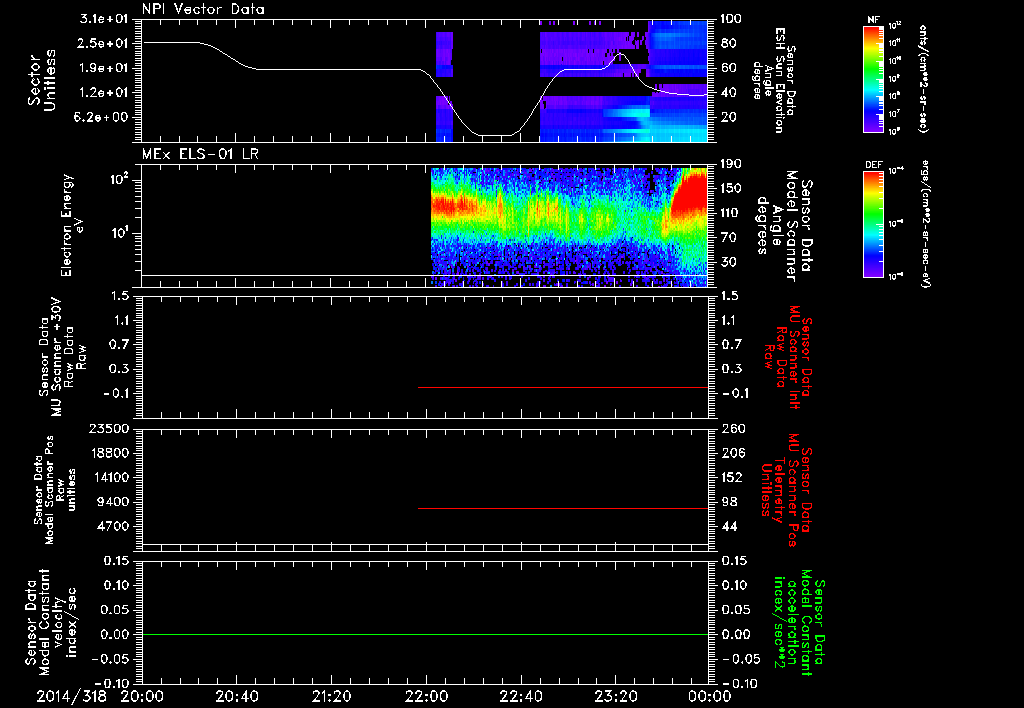The width and height of the screenshot is (1024, 708).
Task: Click the 'MEx ELS-01 LR' panel title
Action: (x=200, y=154)
